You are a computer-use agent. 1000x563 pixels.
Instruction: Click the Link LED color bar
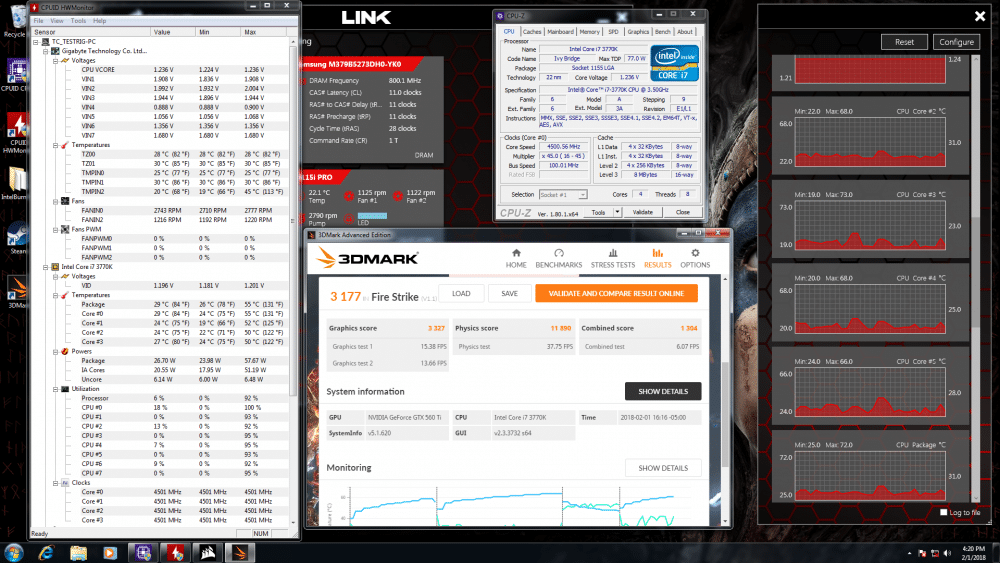372,216
